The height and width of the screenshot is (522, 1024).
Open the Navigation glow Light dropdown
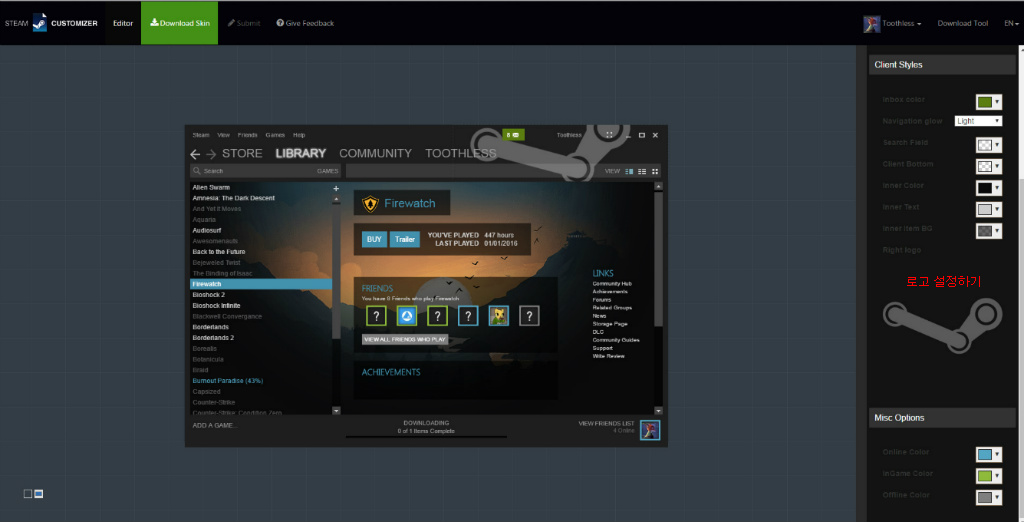978,121
